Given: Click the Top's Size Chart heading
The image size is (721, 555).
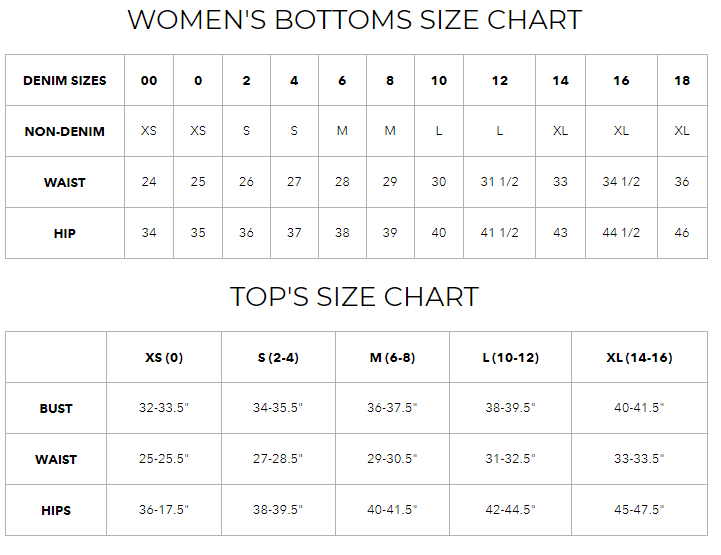Looking at the screenshot, I should [354, 297].
